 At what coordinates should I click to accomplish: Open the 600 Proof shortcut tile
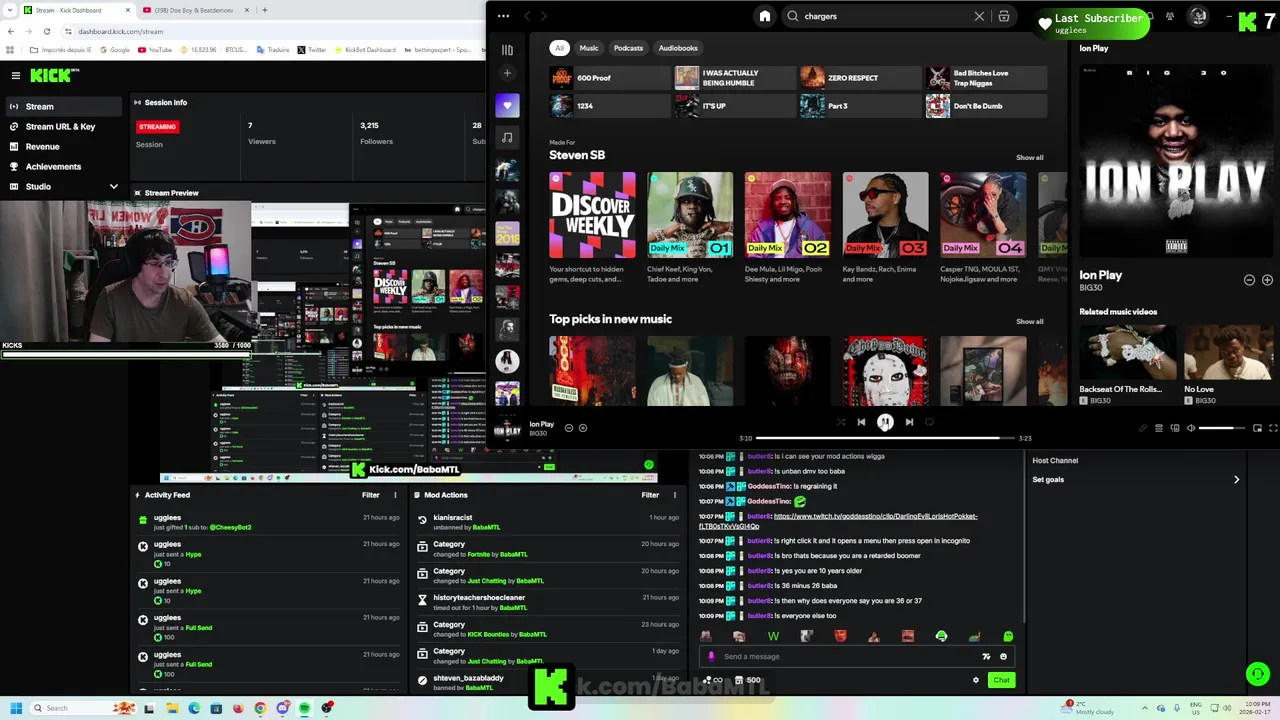pos(609,78)
